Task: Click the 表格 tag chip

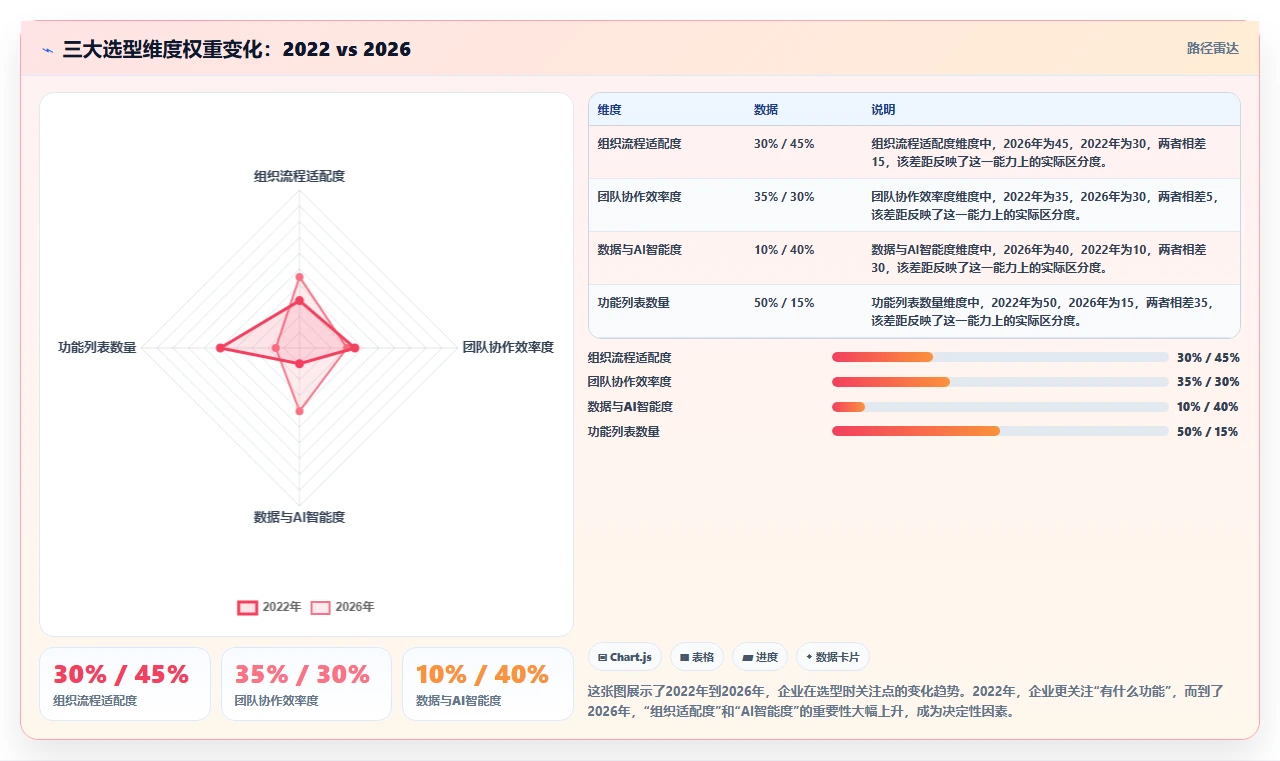Action: (x=697, y=657)
